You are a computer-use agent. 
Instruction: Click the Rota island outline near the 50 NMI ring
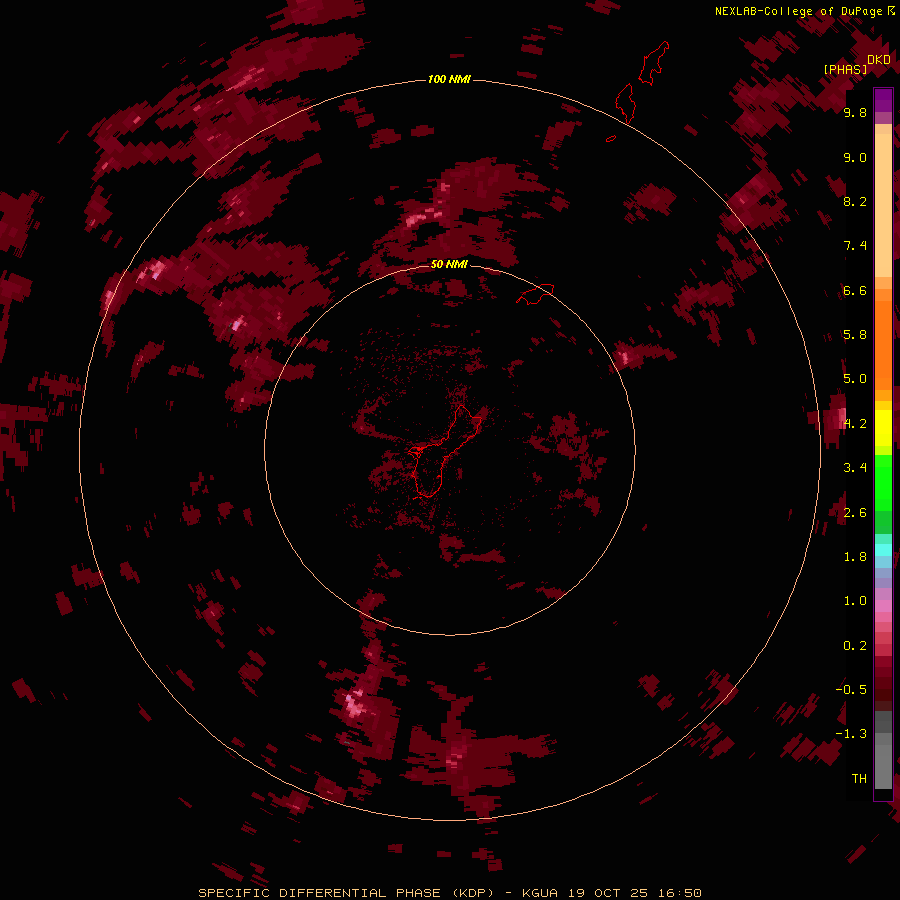point(535,294)
